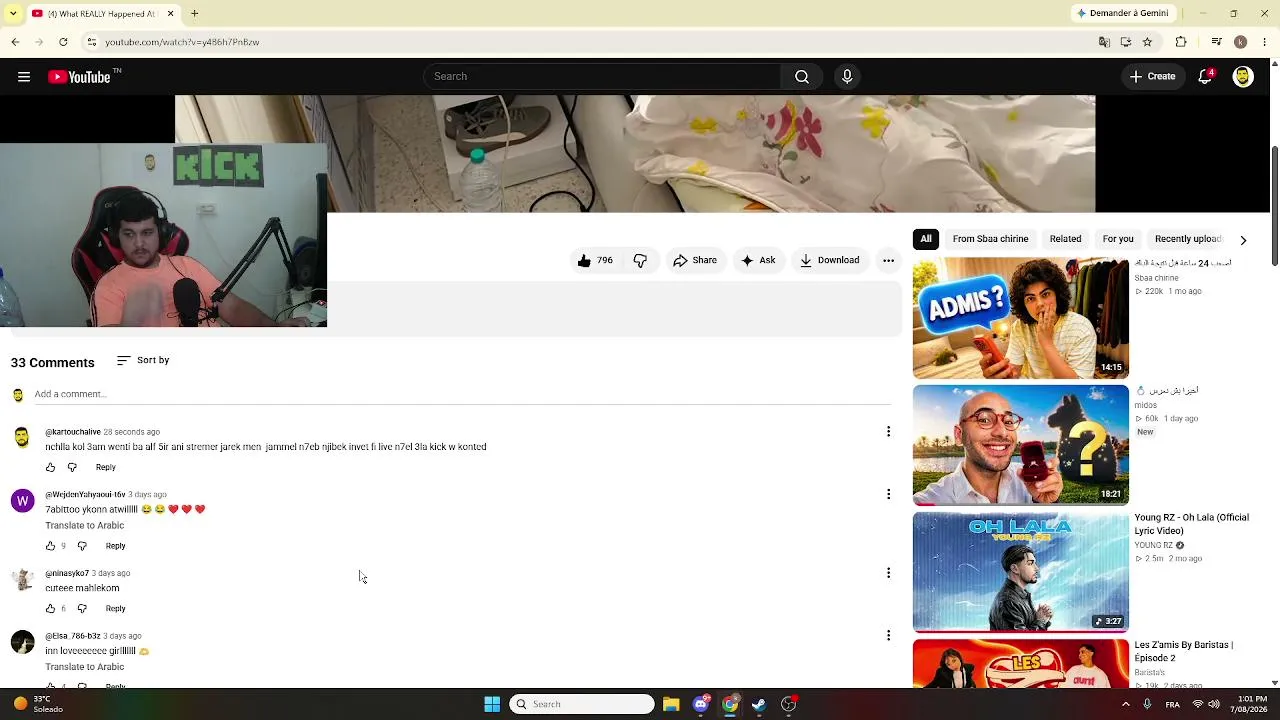Screen dimensions: 1280x720
Task: Bookmark this page with the star
Action: 1147,42
